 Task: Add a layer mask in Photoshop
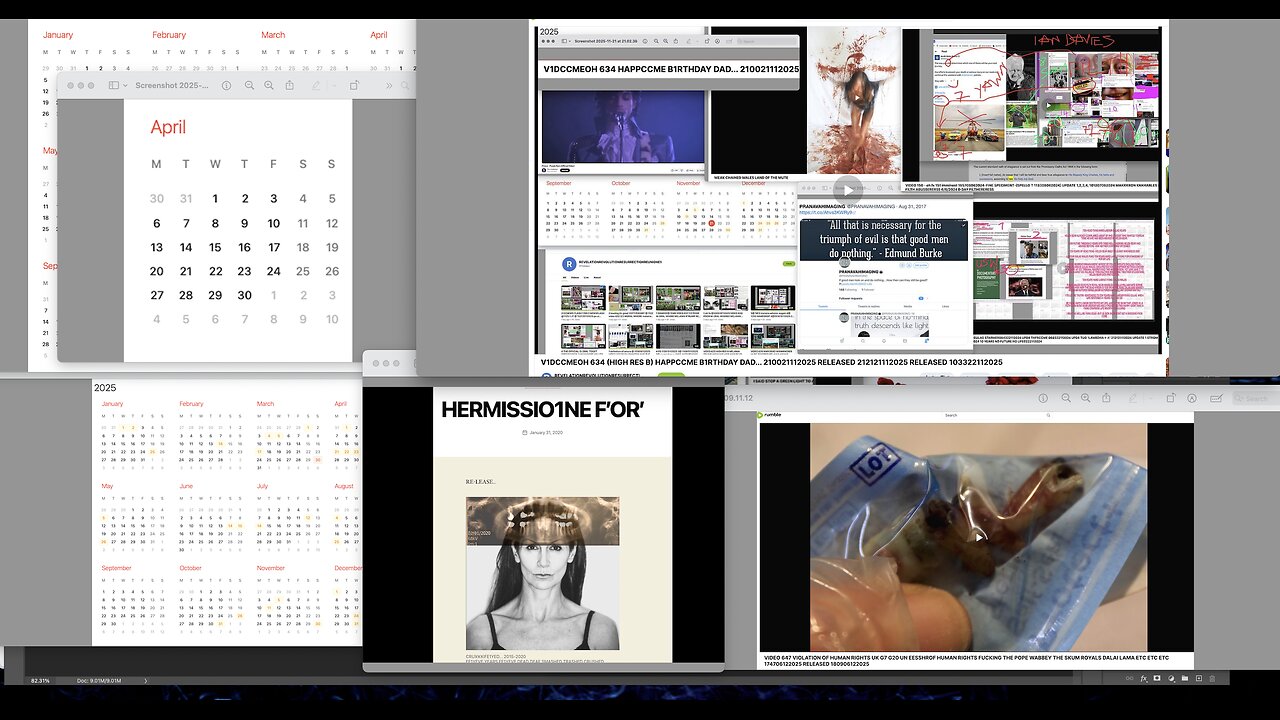tap(1157, 678)
